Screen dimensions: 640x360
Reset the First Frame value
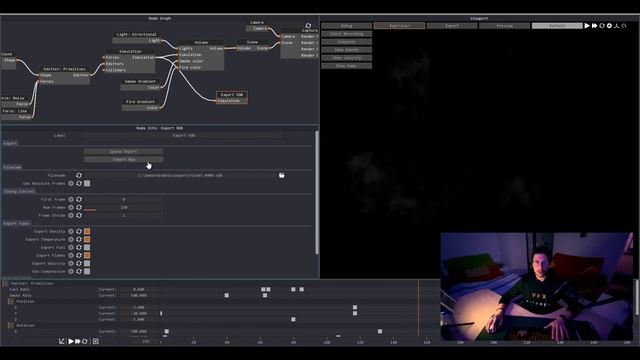pos(79,200)
